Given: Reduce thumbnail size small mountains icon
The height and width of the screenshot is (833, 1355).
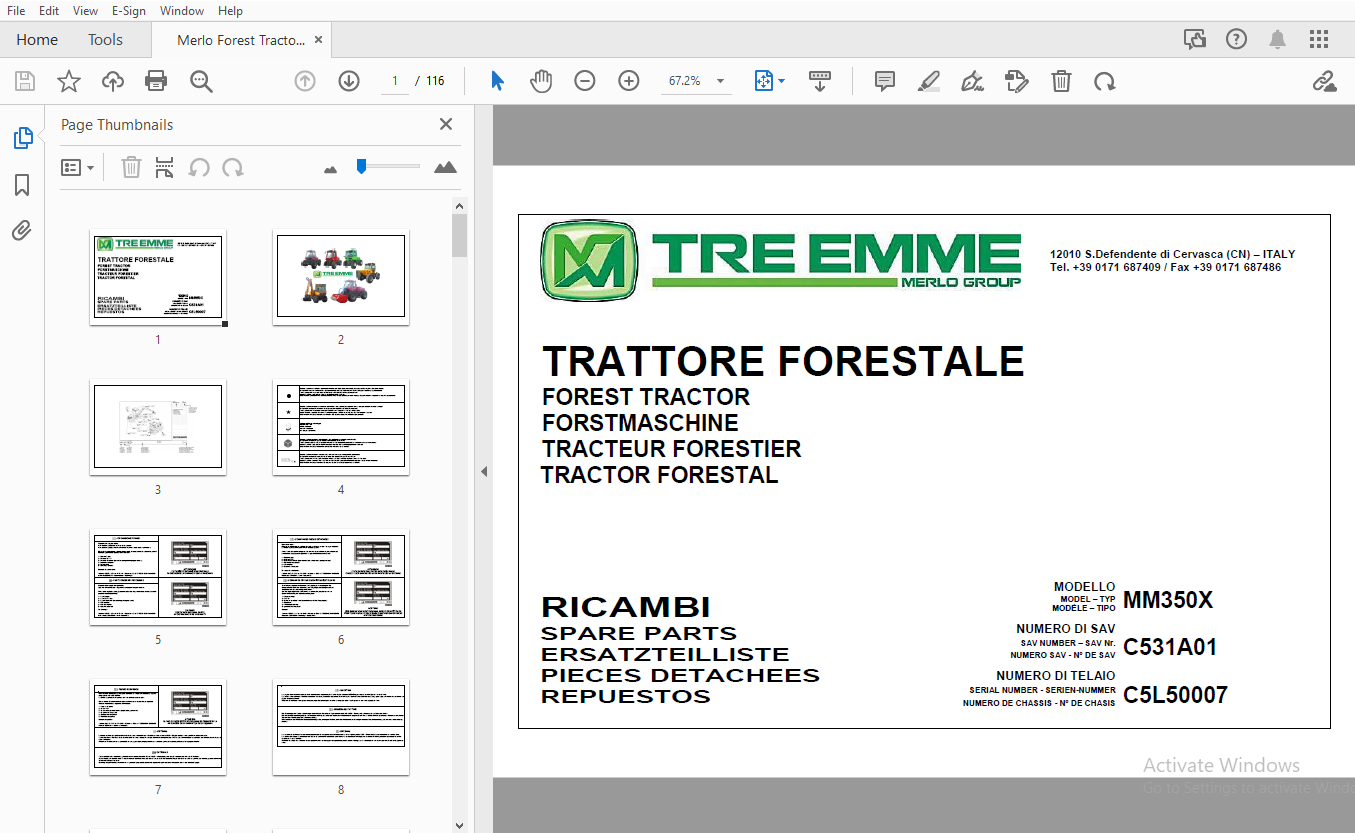Looking at the screenshot, I should point(331,169).
